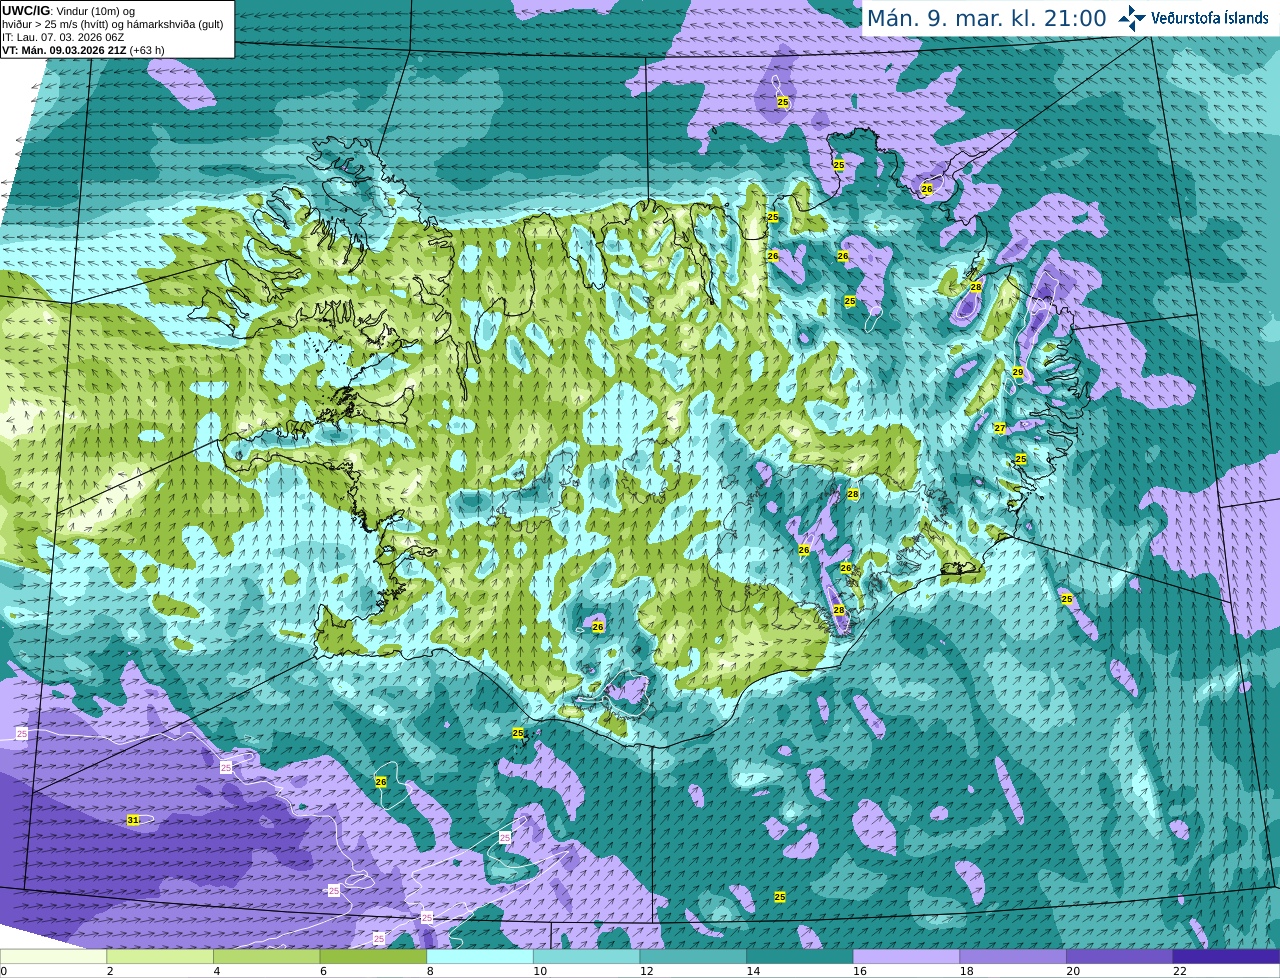
Task: Click the hviður > 25 m/s legend line
Action: pyautogui.click(x=113, y=24)
